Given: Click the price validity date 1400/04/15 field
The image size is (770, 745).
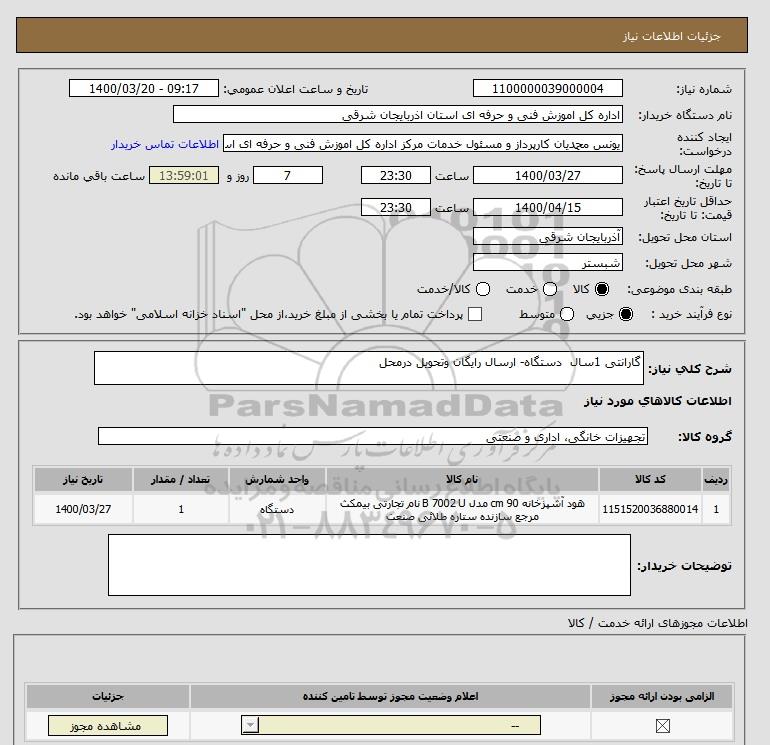Looking at the screenshot, I should click(x=548, y=207).
